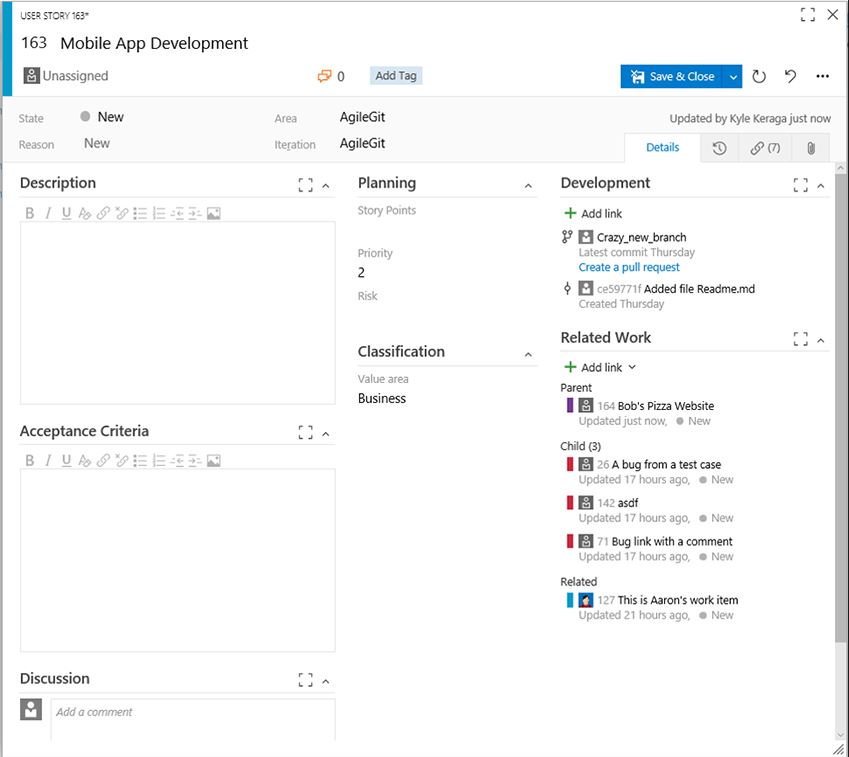Toggle bold in Description toolbar
The height and width of the screenshot is (757, 849).
pyautogui.click(x=30, y=213)
